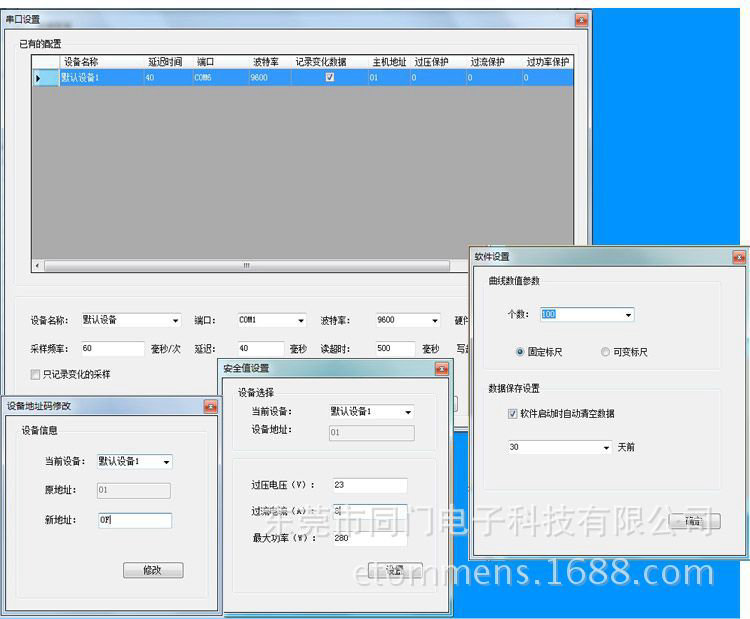
Task: Open the 个数 dropdown in 软件设置
Action: click(x=628, y=315)
